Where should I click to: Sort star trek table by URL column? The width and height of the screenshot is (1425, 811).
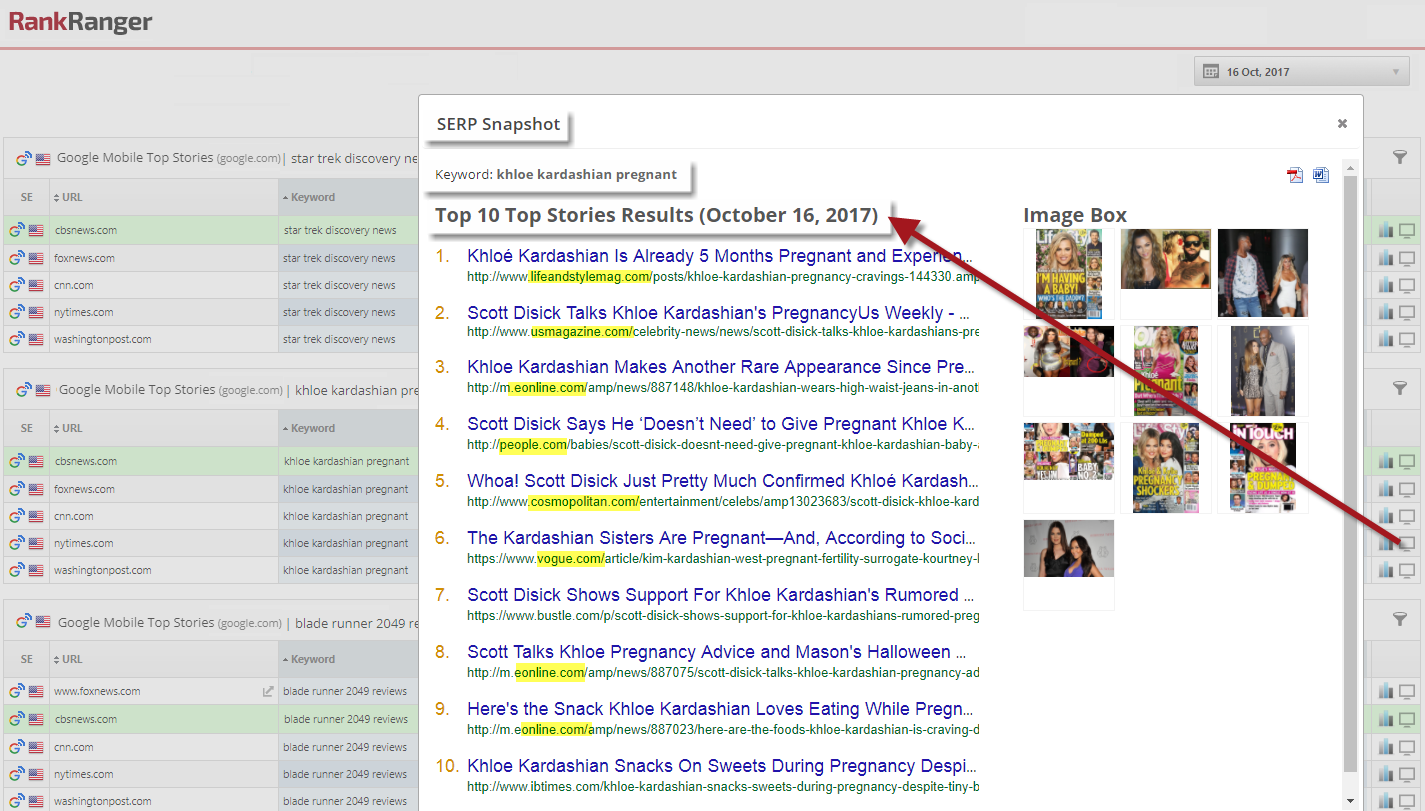pyautogui.click(x=72, y=197)
